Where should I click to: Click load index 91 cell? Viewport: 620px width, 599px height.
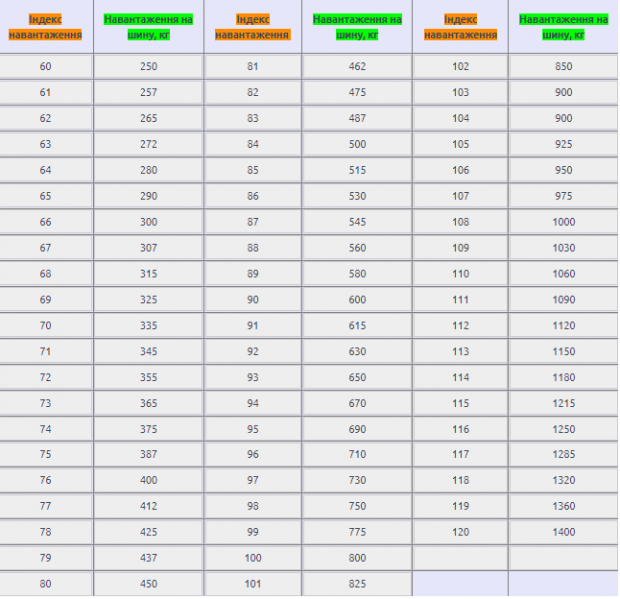pos(252,326)
